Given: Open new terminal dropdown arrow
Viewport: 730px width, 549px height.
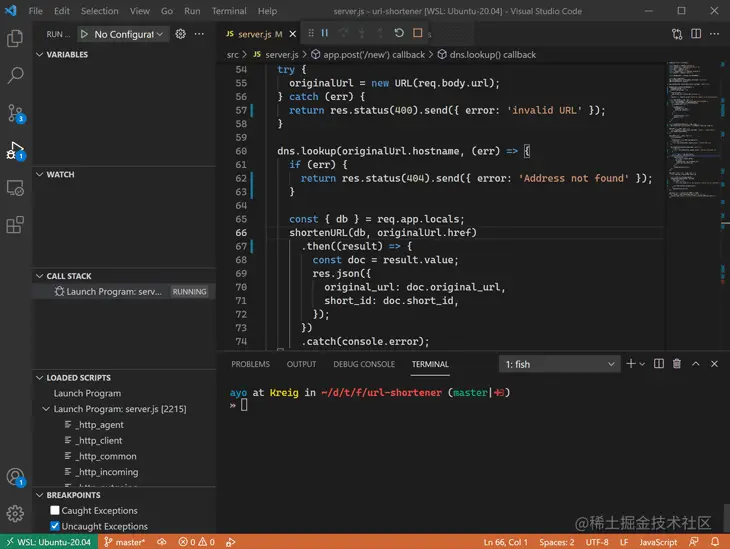Looking at the screenshot, I should [x=642, y=364].
